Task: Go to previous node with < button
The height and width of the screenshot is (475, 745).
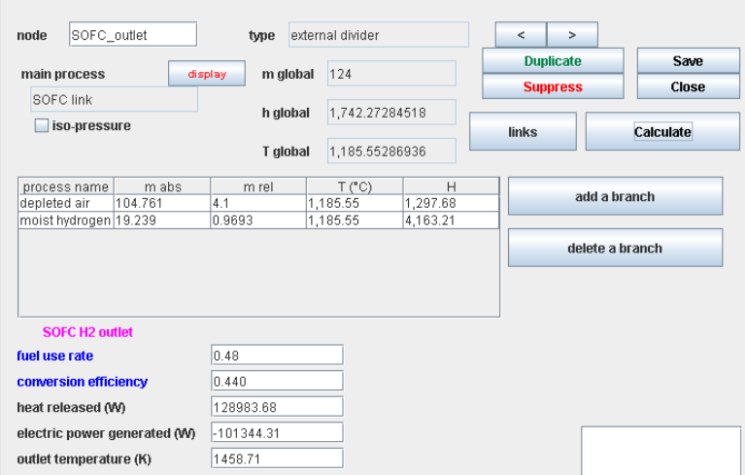Action: click(x=520, y=35)
